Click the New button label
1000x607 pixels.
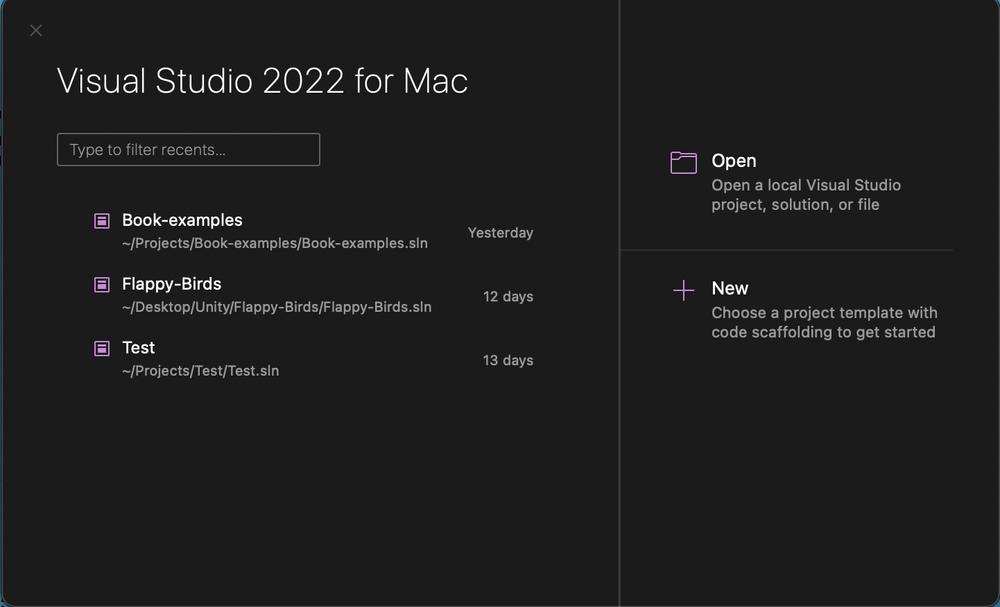click(x=730, y=288)
